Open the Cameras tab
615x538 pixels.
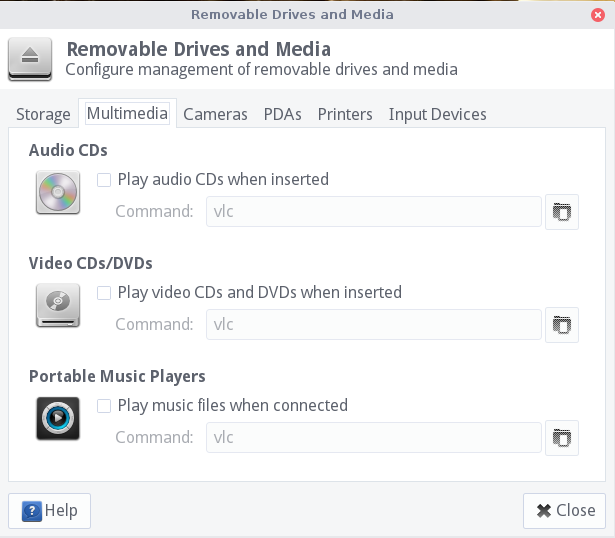tap(215, 114)
